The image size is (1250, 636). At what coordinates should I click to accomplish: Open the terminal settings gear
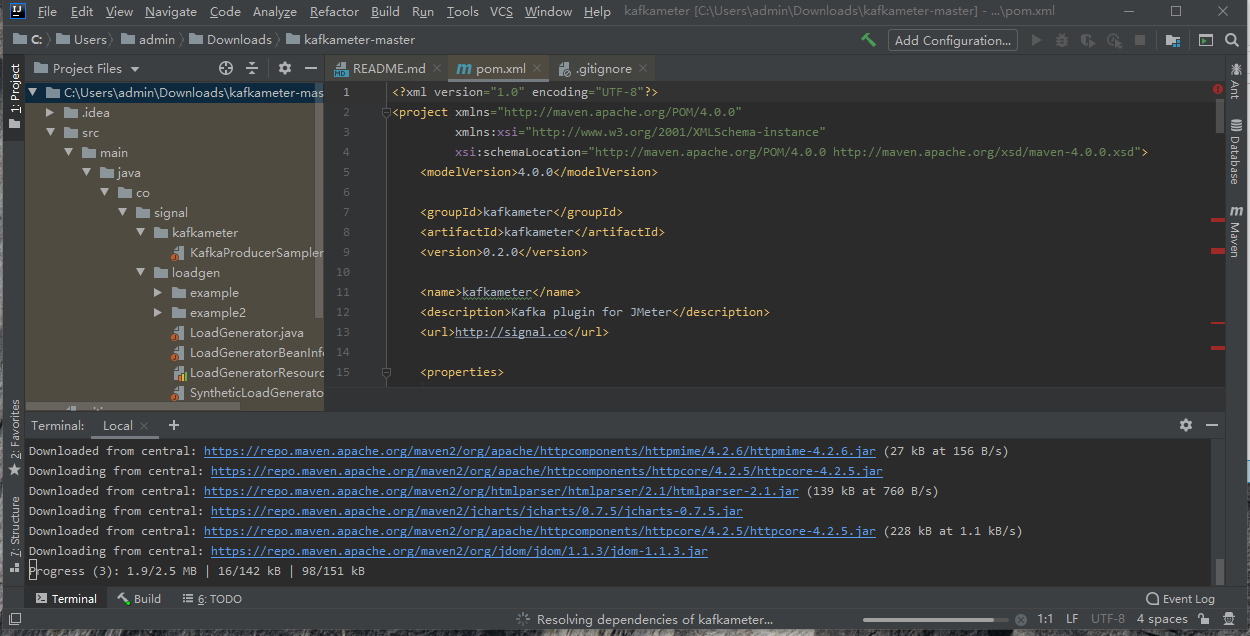[1186, 425]
